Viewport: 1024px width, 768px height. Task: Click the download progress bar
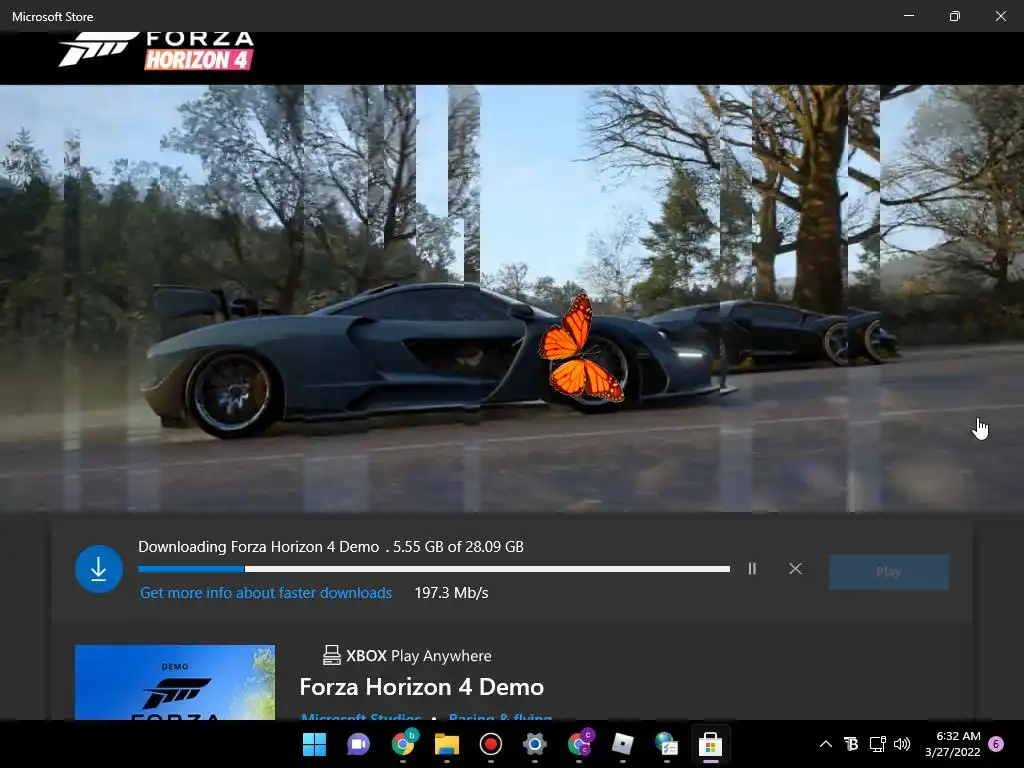434,569
